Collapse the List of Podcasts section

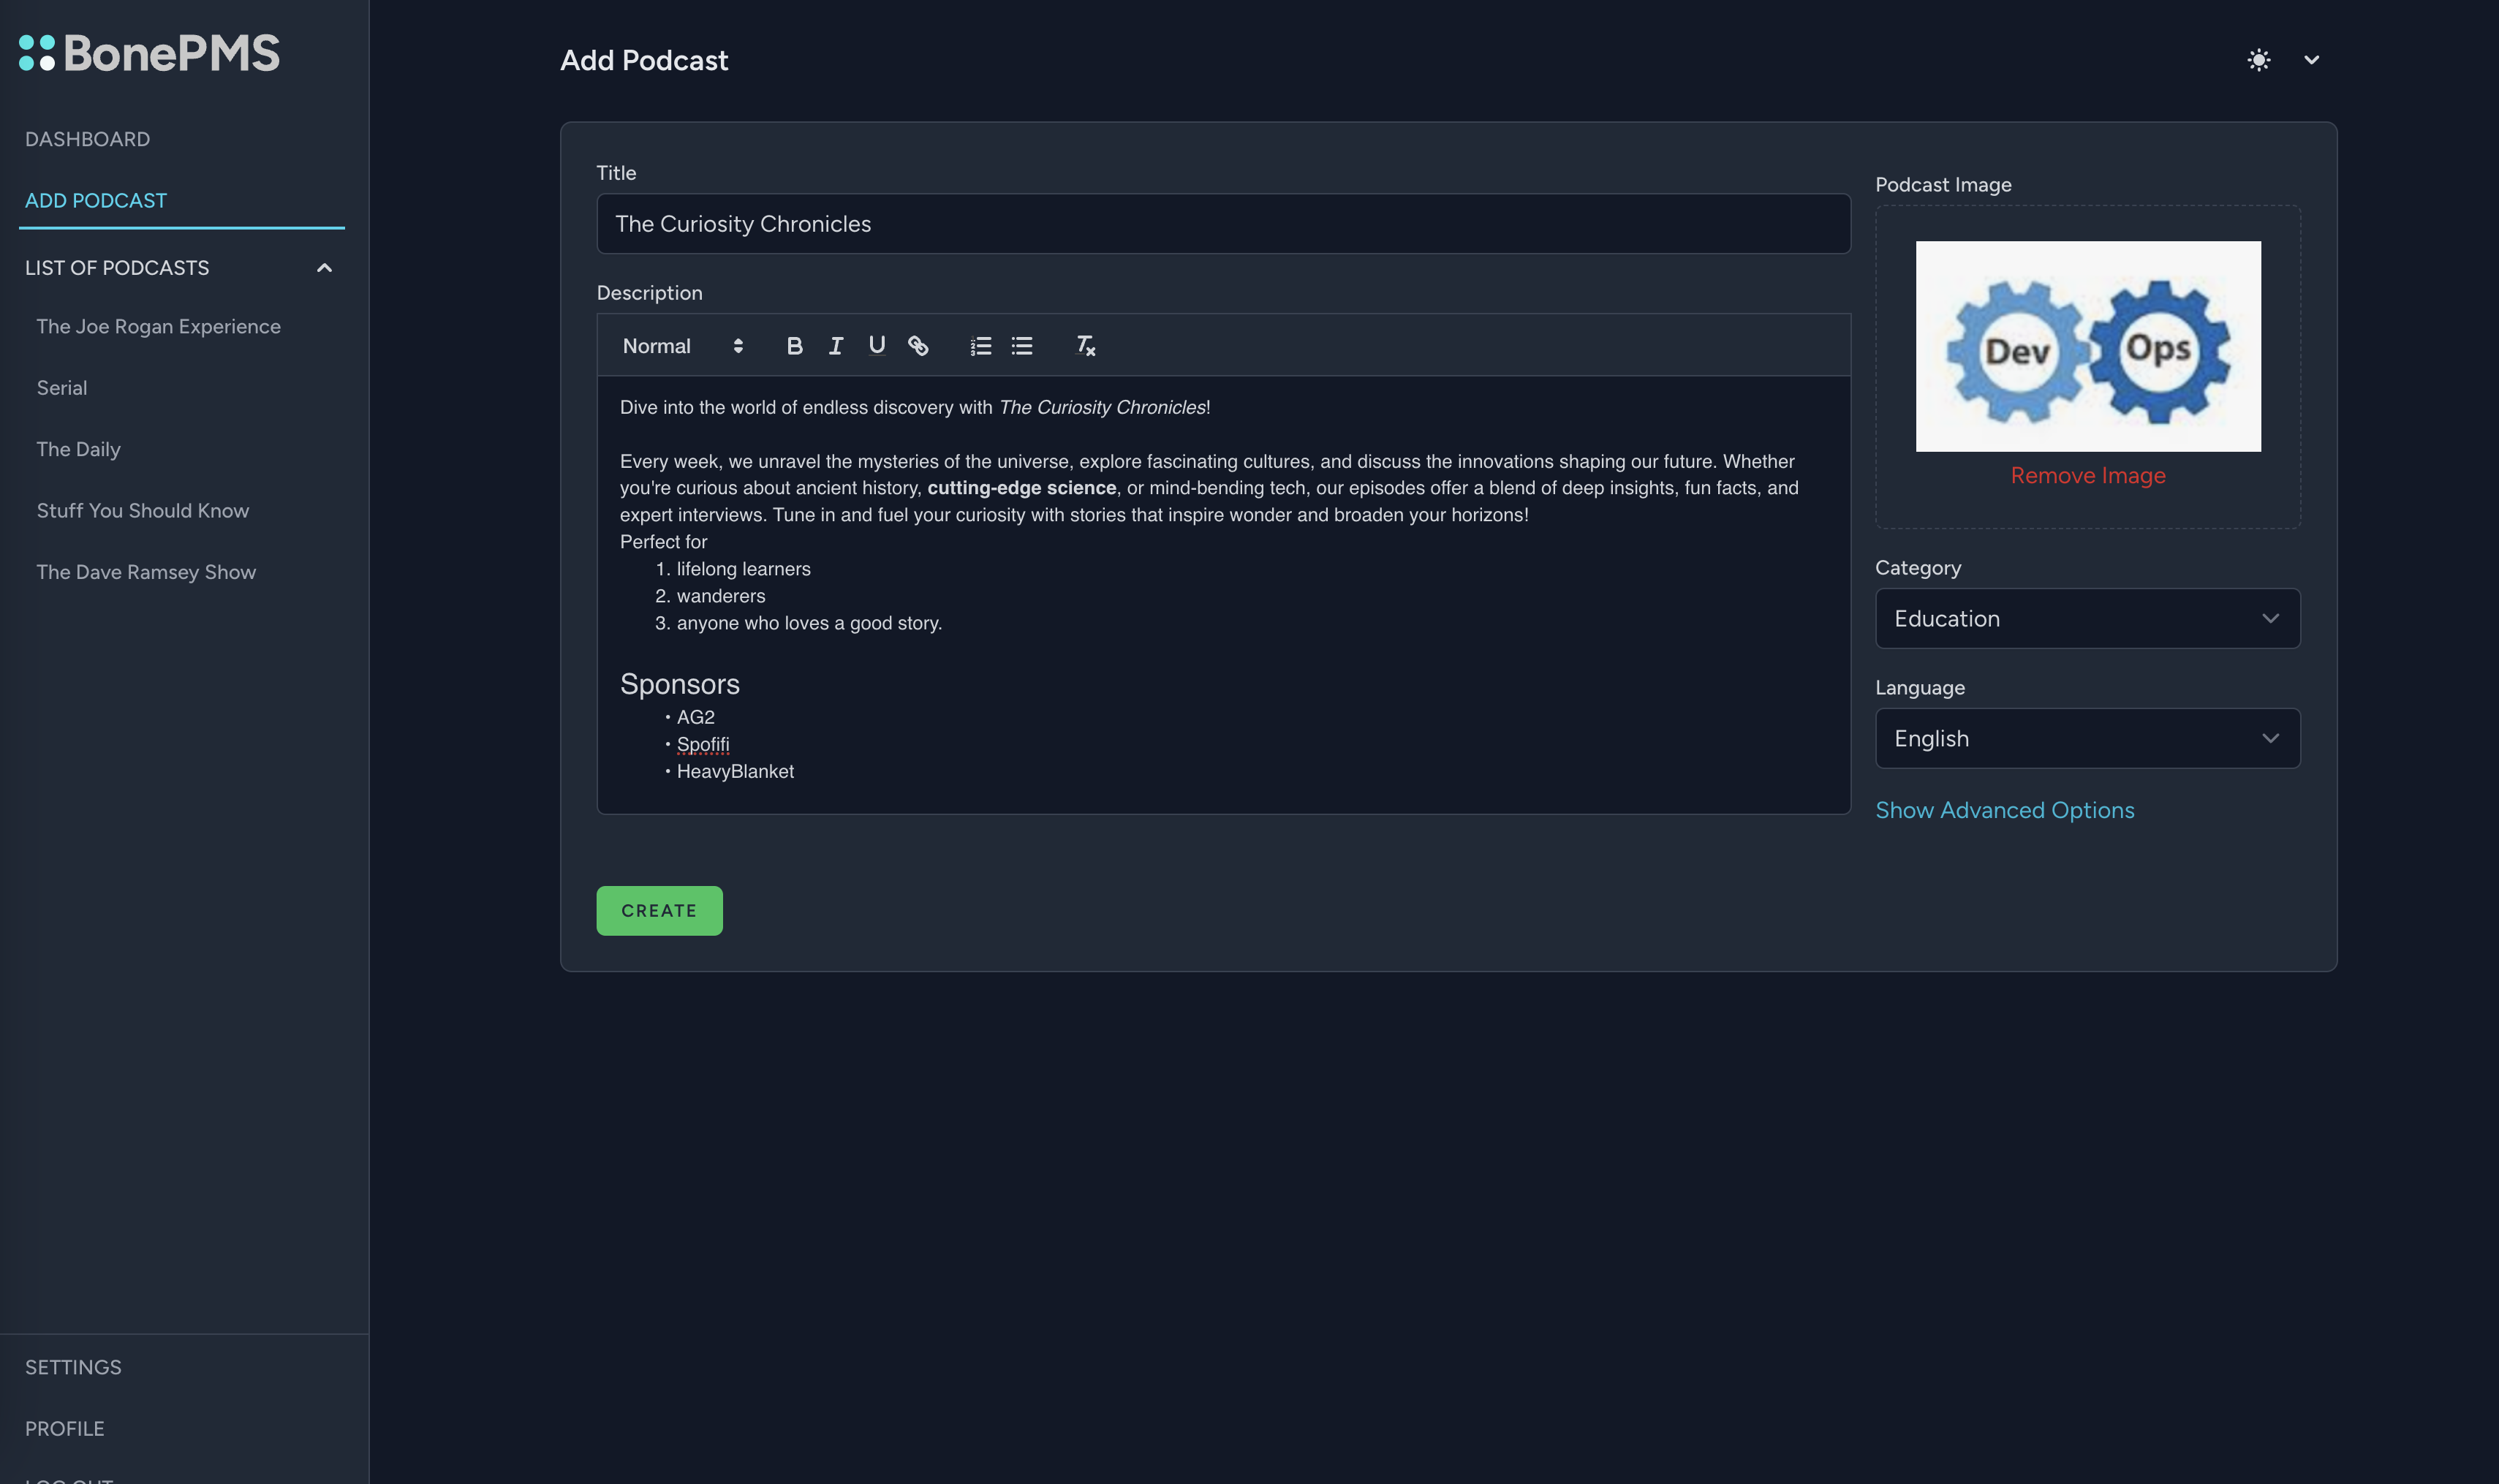coord(324,268)
